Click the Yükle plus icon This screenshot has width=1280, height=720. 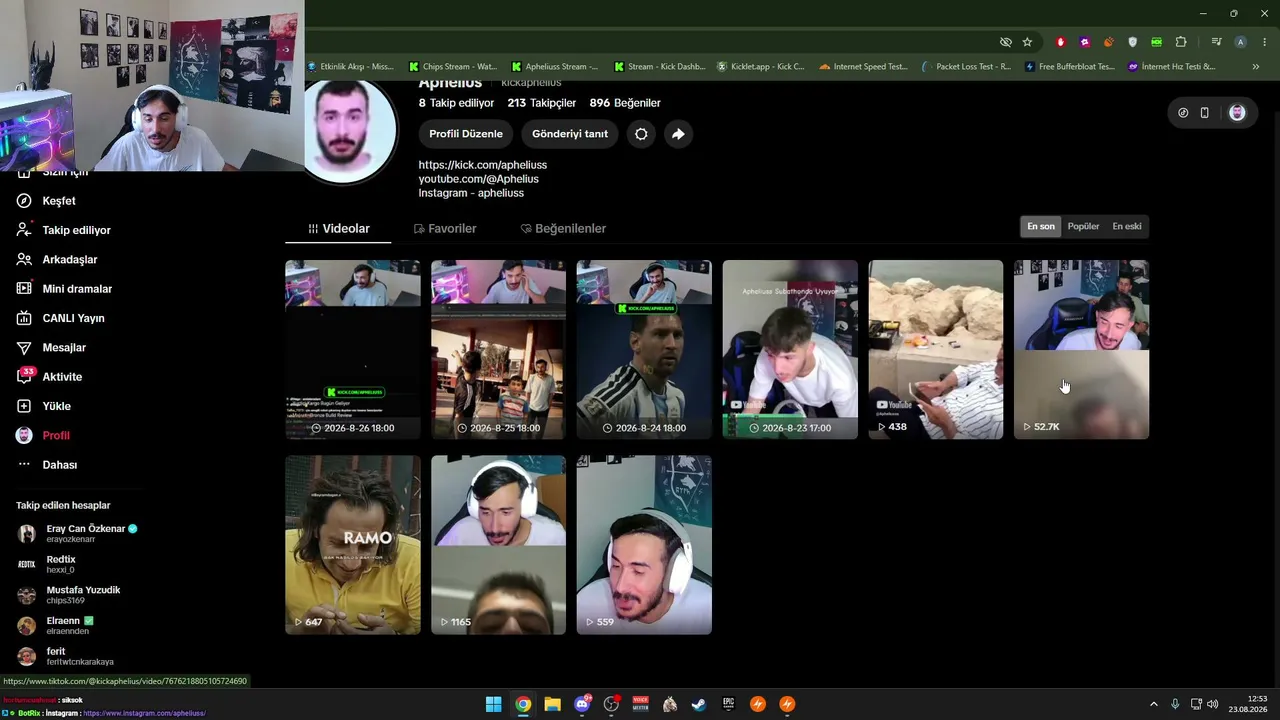(24, 406)
